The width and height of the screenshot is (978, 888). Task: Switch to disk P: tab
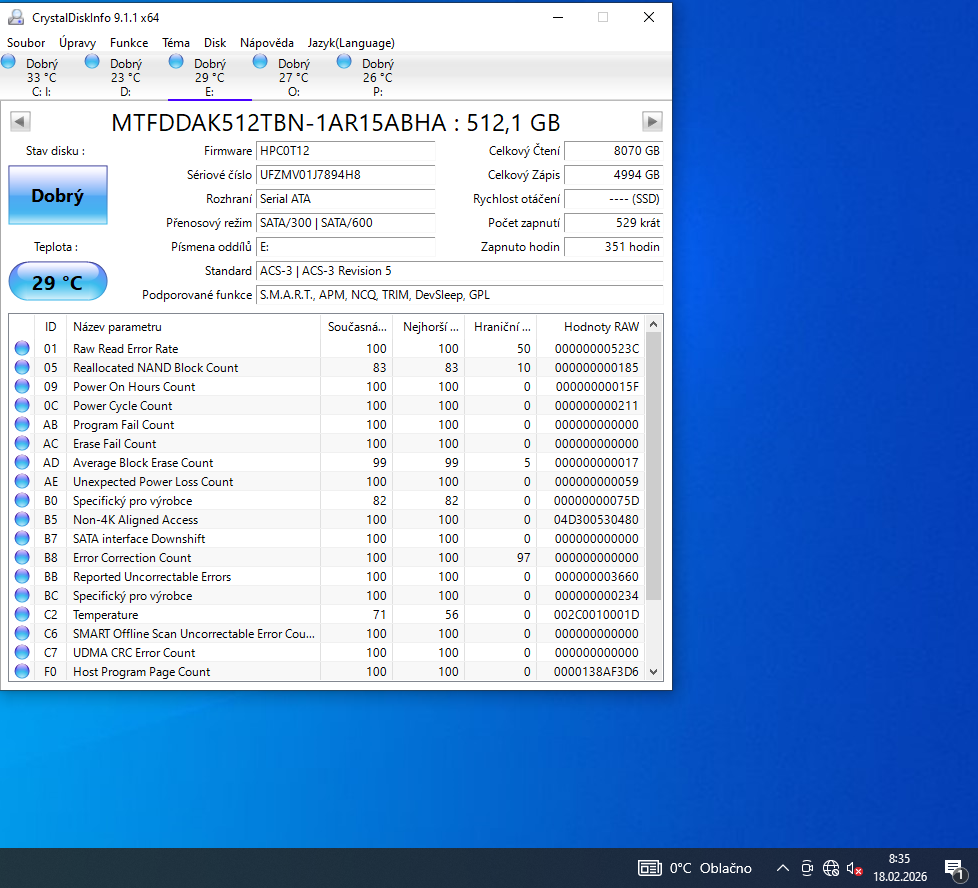pos(377,78)
